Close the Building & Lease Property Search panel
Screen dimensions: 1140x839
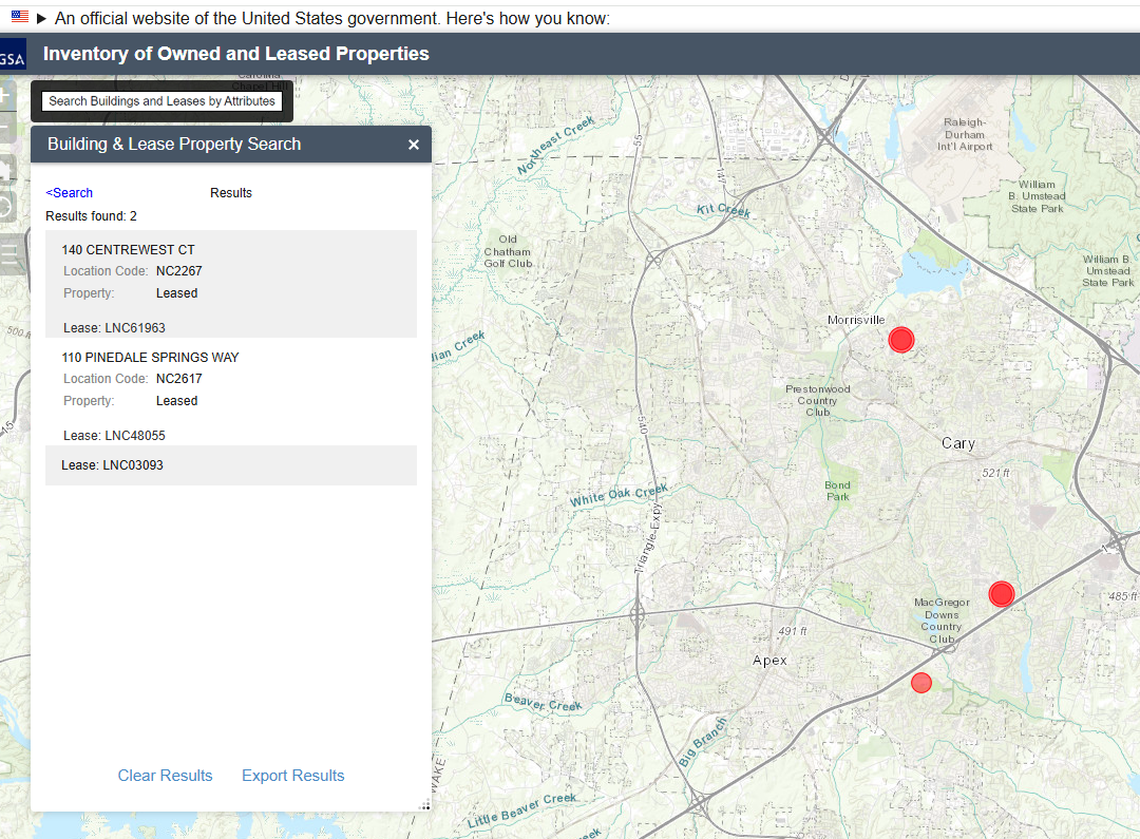(413, 144)
